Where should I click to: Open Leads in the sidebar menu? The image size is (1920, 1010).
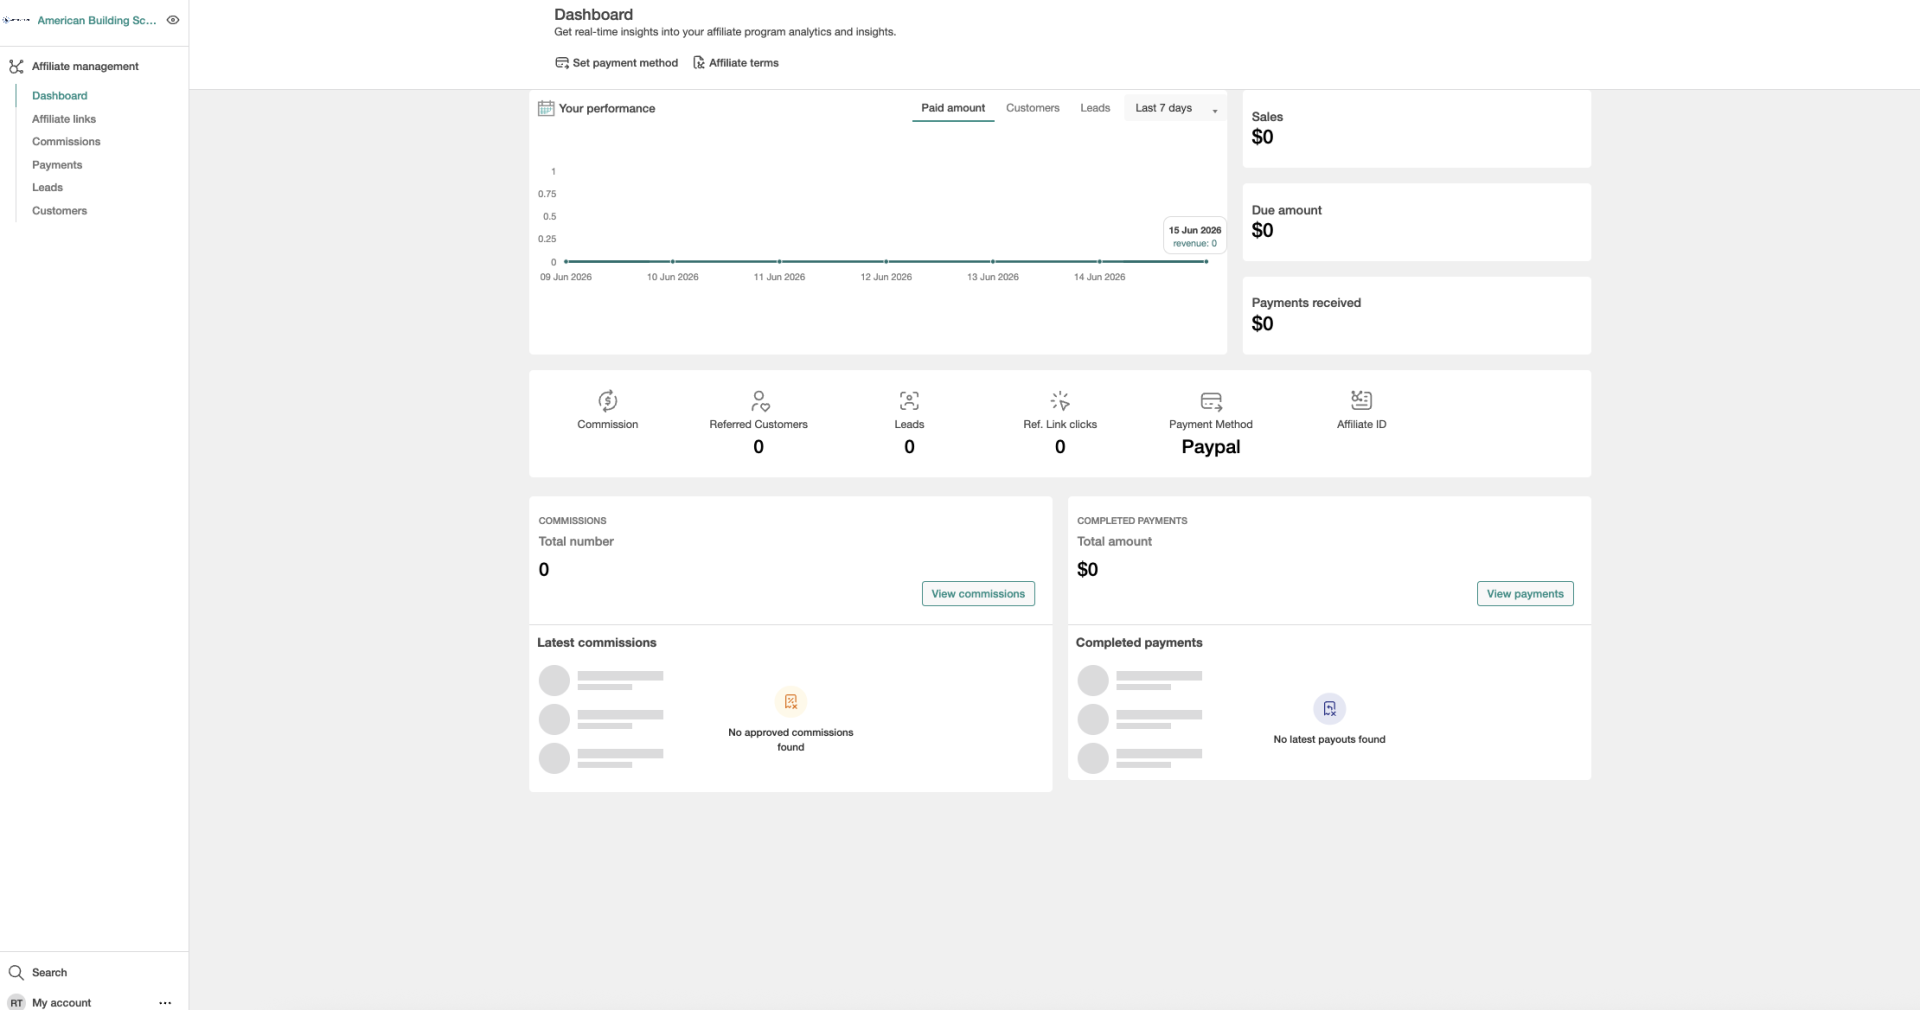[47, 187]
